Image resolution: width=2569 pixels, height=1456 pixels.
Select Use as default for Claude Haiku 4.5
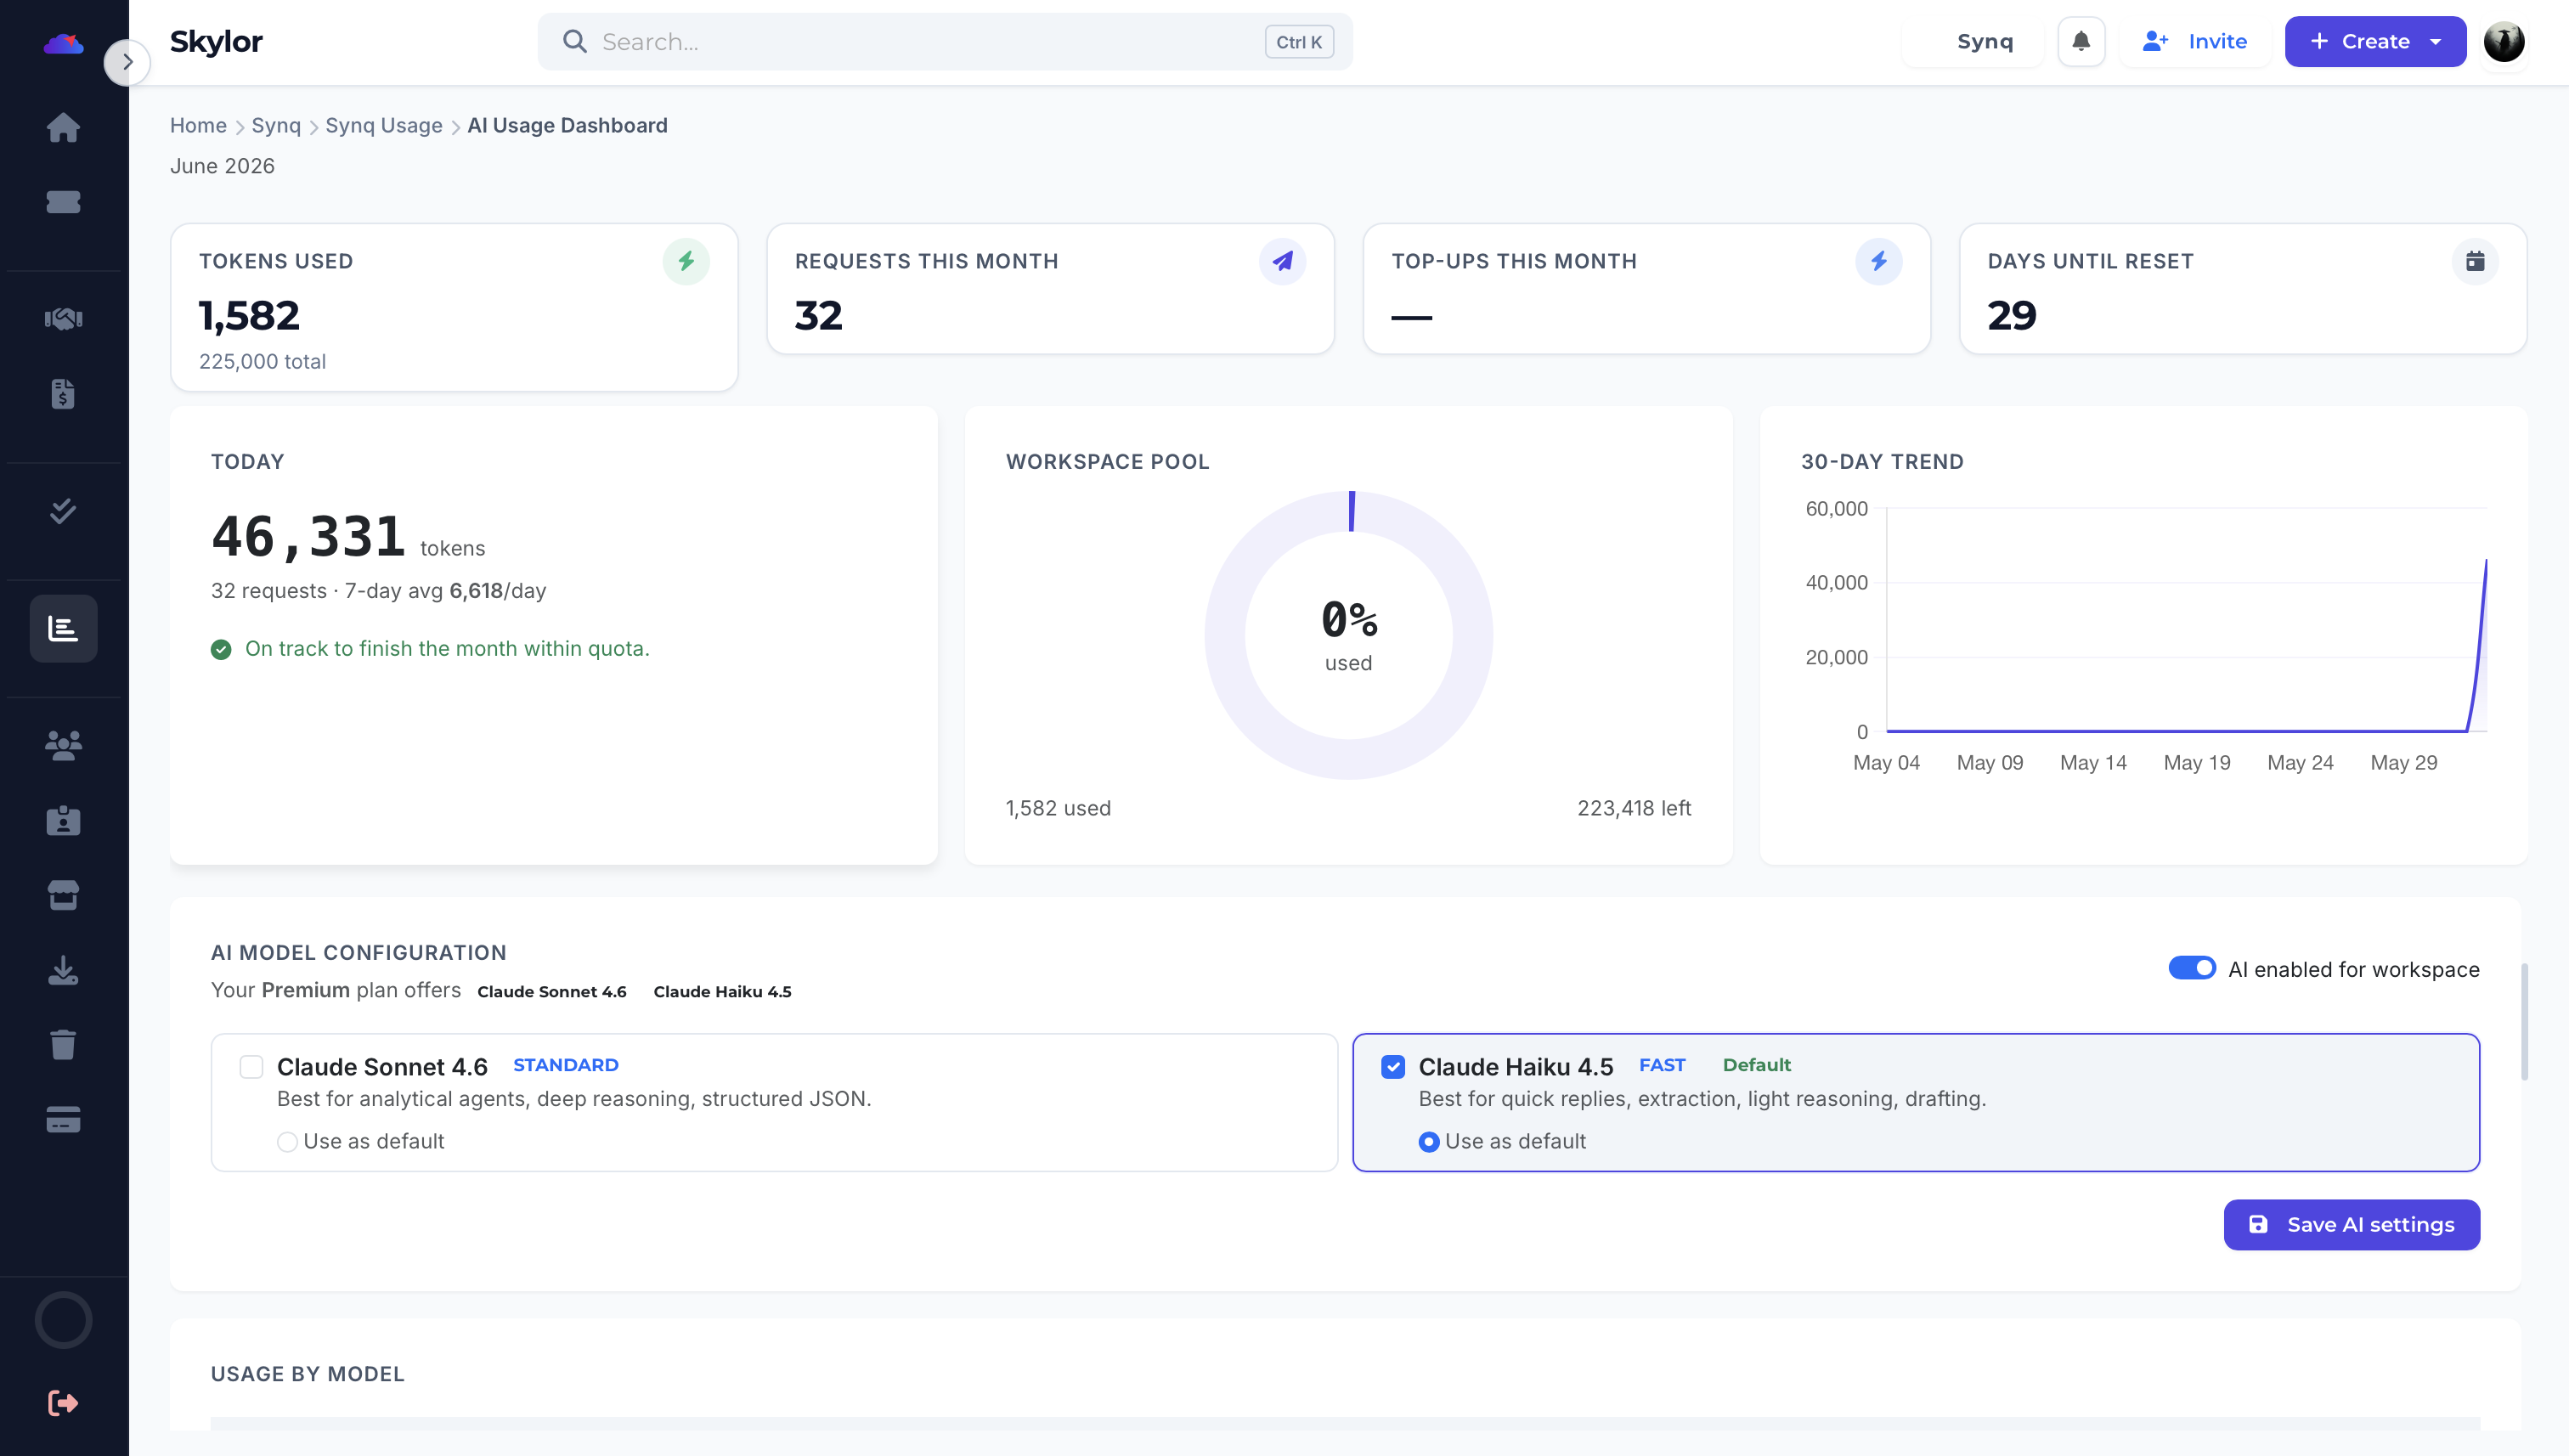[x=1429, y=1142]
